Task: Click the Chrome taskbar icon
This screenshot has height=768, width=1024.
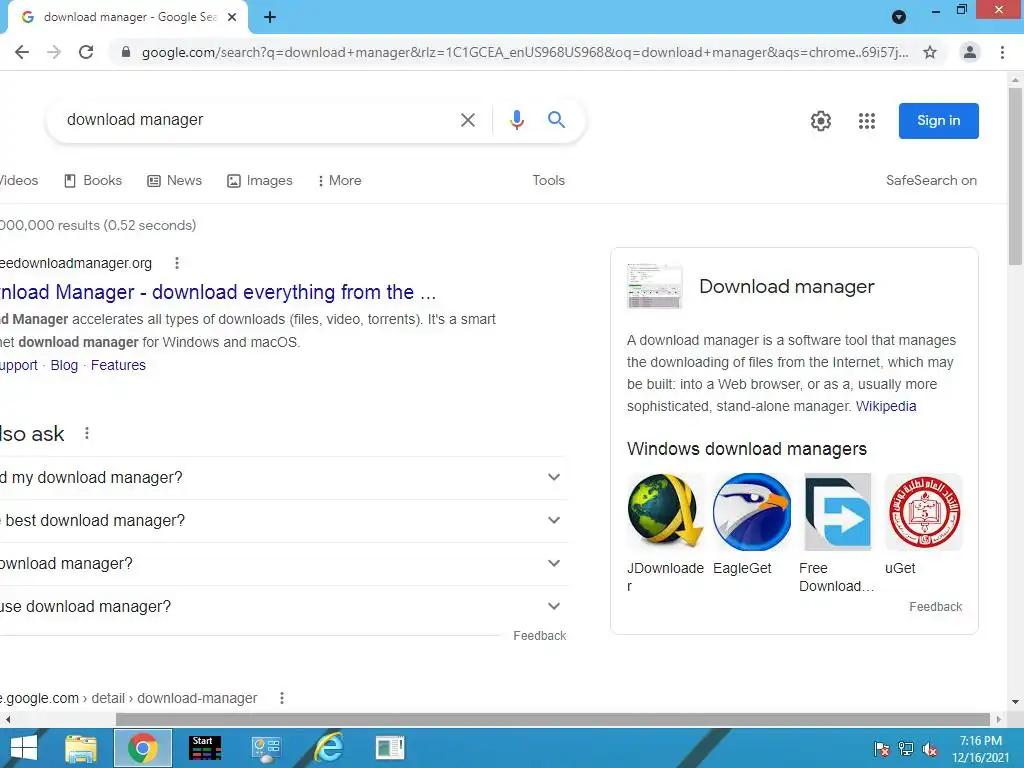Action: (142, 748)
